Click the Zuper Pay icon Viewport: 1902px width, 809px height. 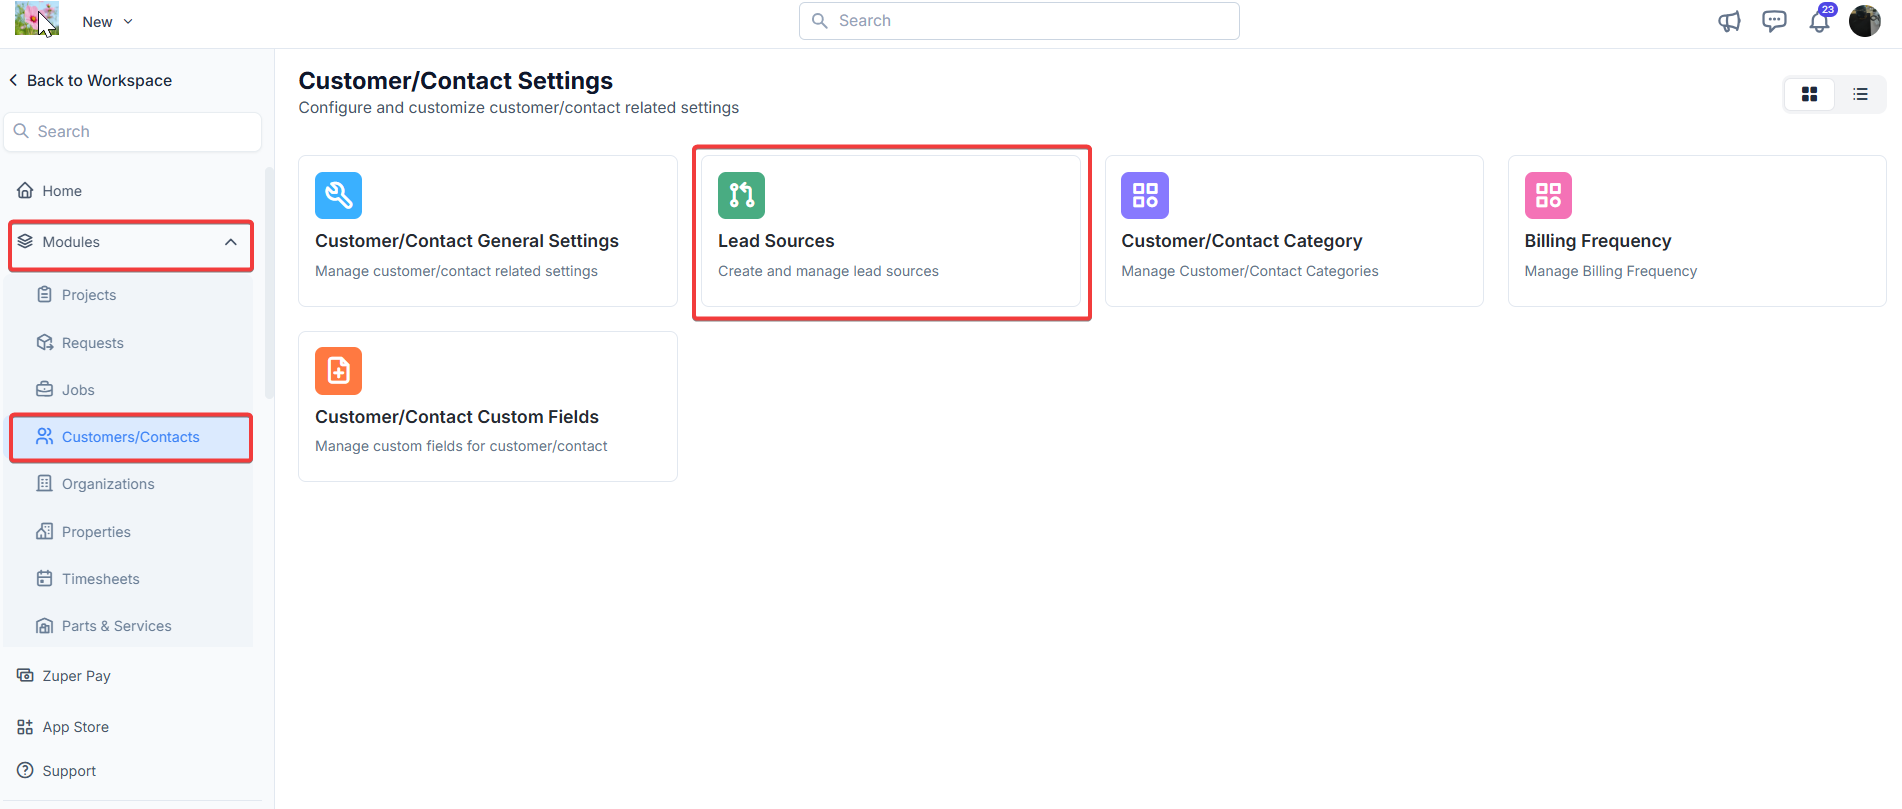coord(25,675)
